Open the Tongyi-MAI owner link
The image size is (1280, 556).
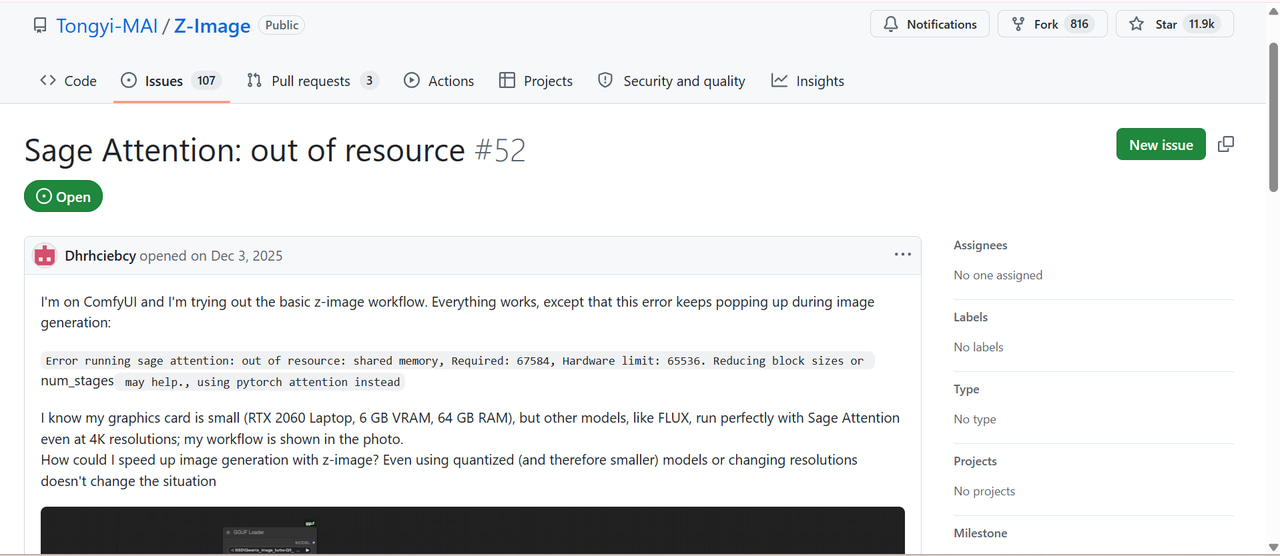click(107, 25)
